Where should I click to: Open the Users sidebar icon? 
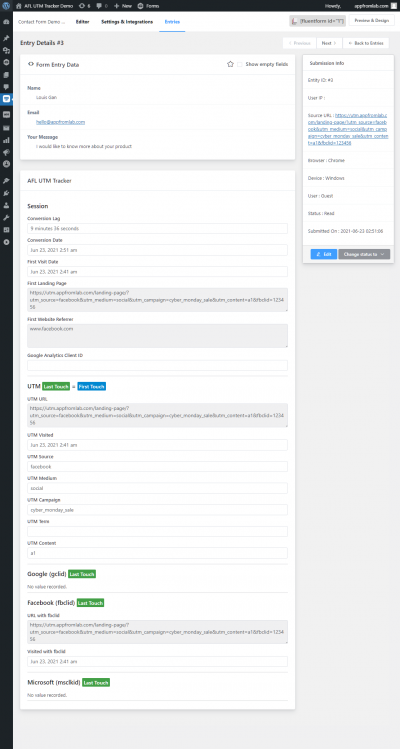point(6,205)
